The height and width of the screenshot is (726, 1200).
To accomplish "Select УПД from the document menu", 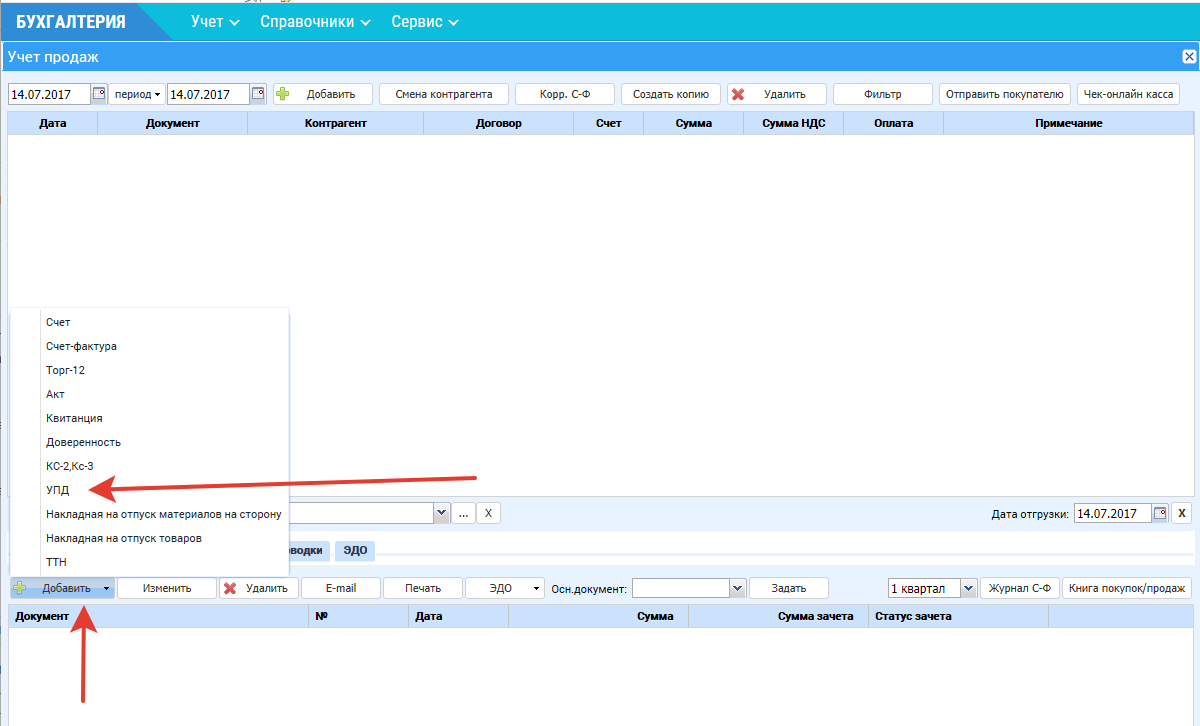I will tap(58, 490).
